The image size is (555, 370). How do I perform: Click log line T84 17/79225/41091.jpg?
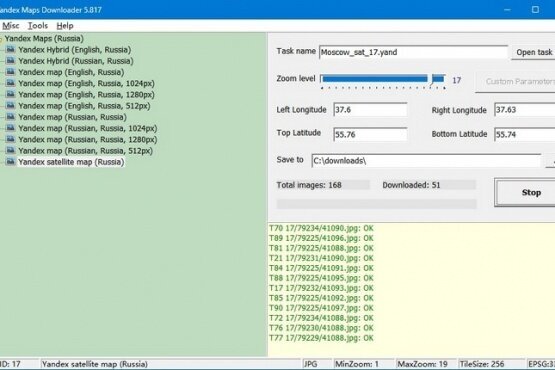321,268
